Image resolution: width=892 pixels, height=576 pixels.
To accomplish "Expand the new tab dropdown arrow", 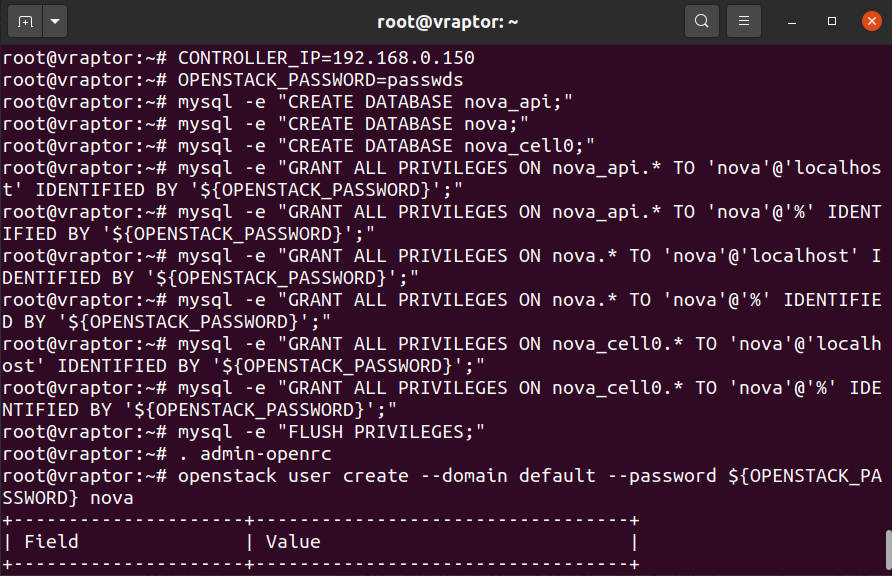I will [54, 21].
